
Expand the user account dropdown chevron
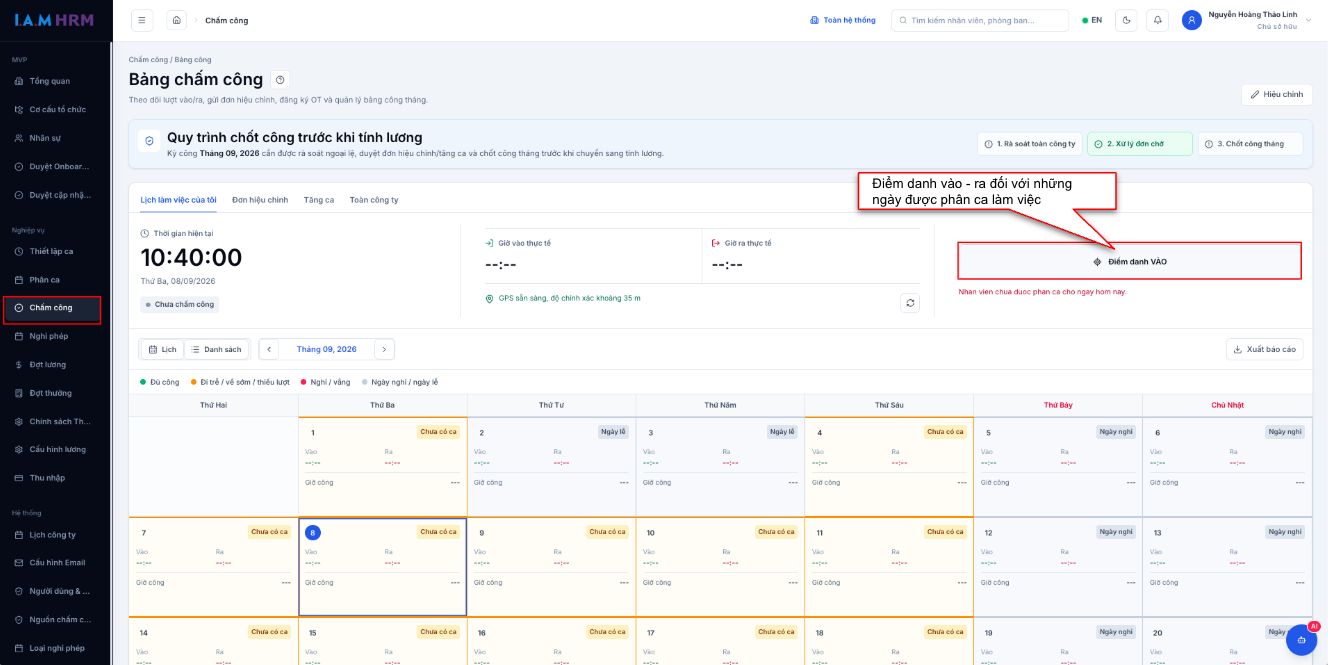[1310, 20]
